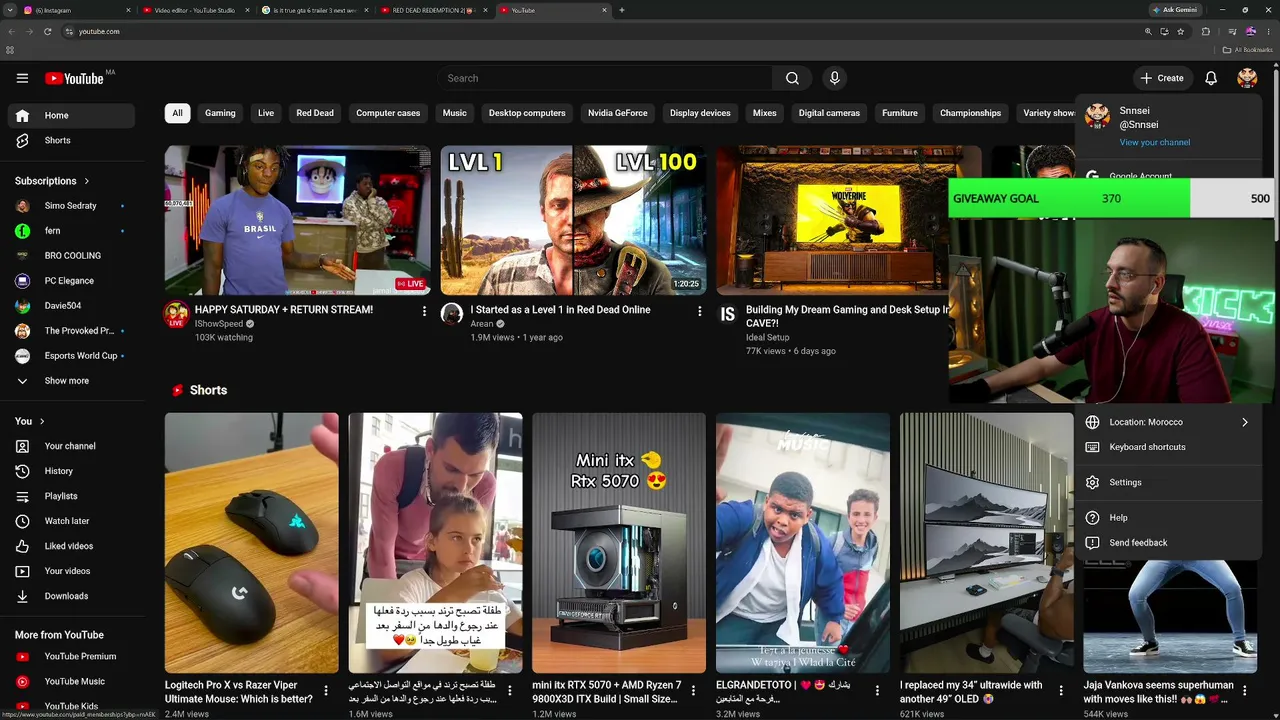Open Liked videos
Viewport: 1280px width, 720px height.
click(x=70, y=546)
